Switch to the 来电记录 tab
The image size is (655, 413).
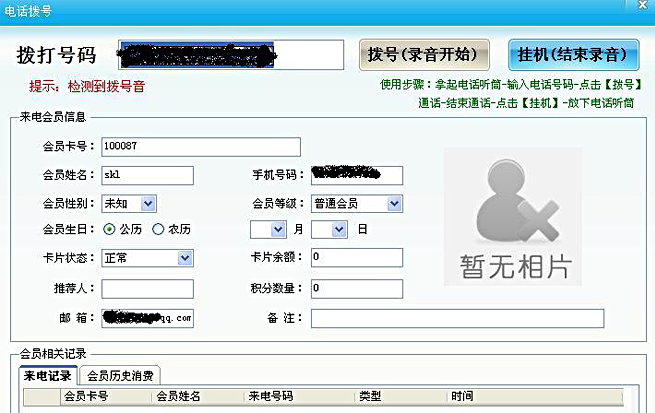(x=48, y=376)
